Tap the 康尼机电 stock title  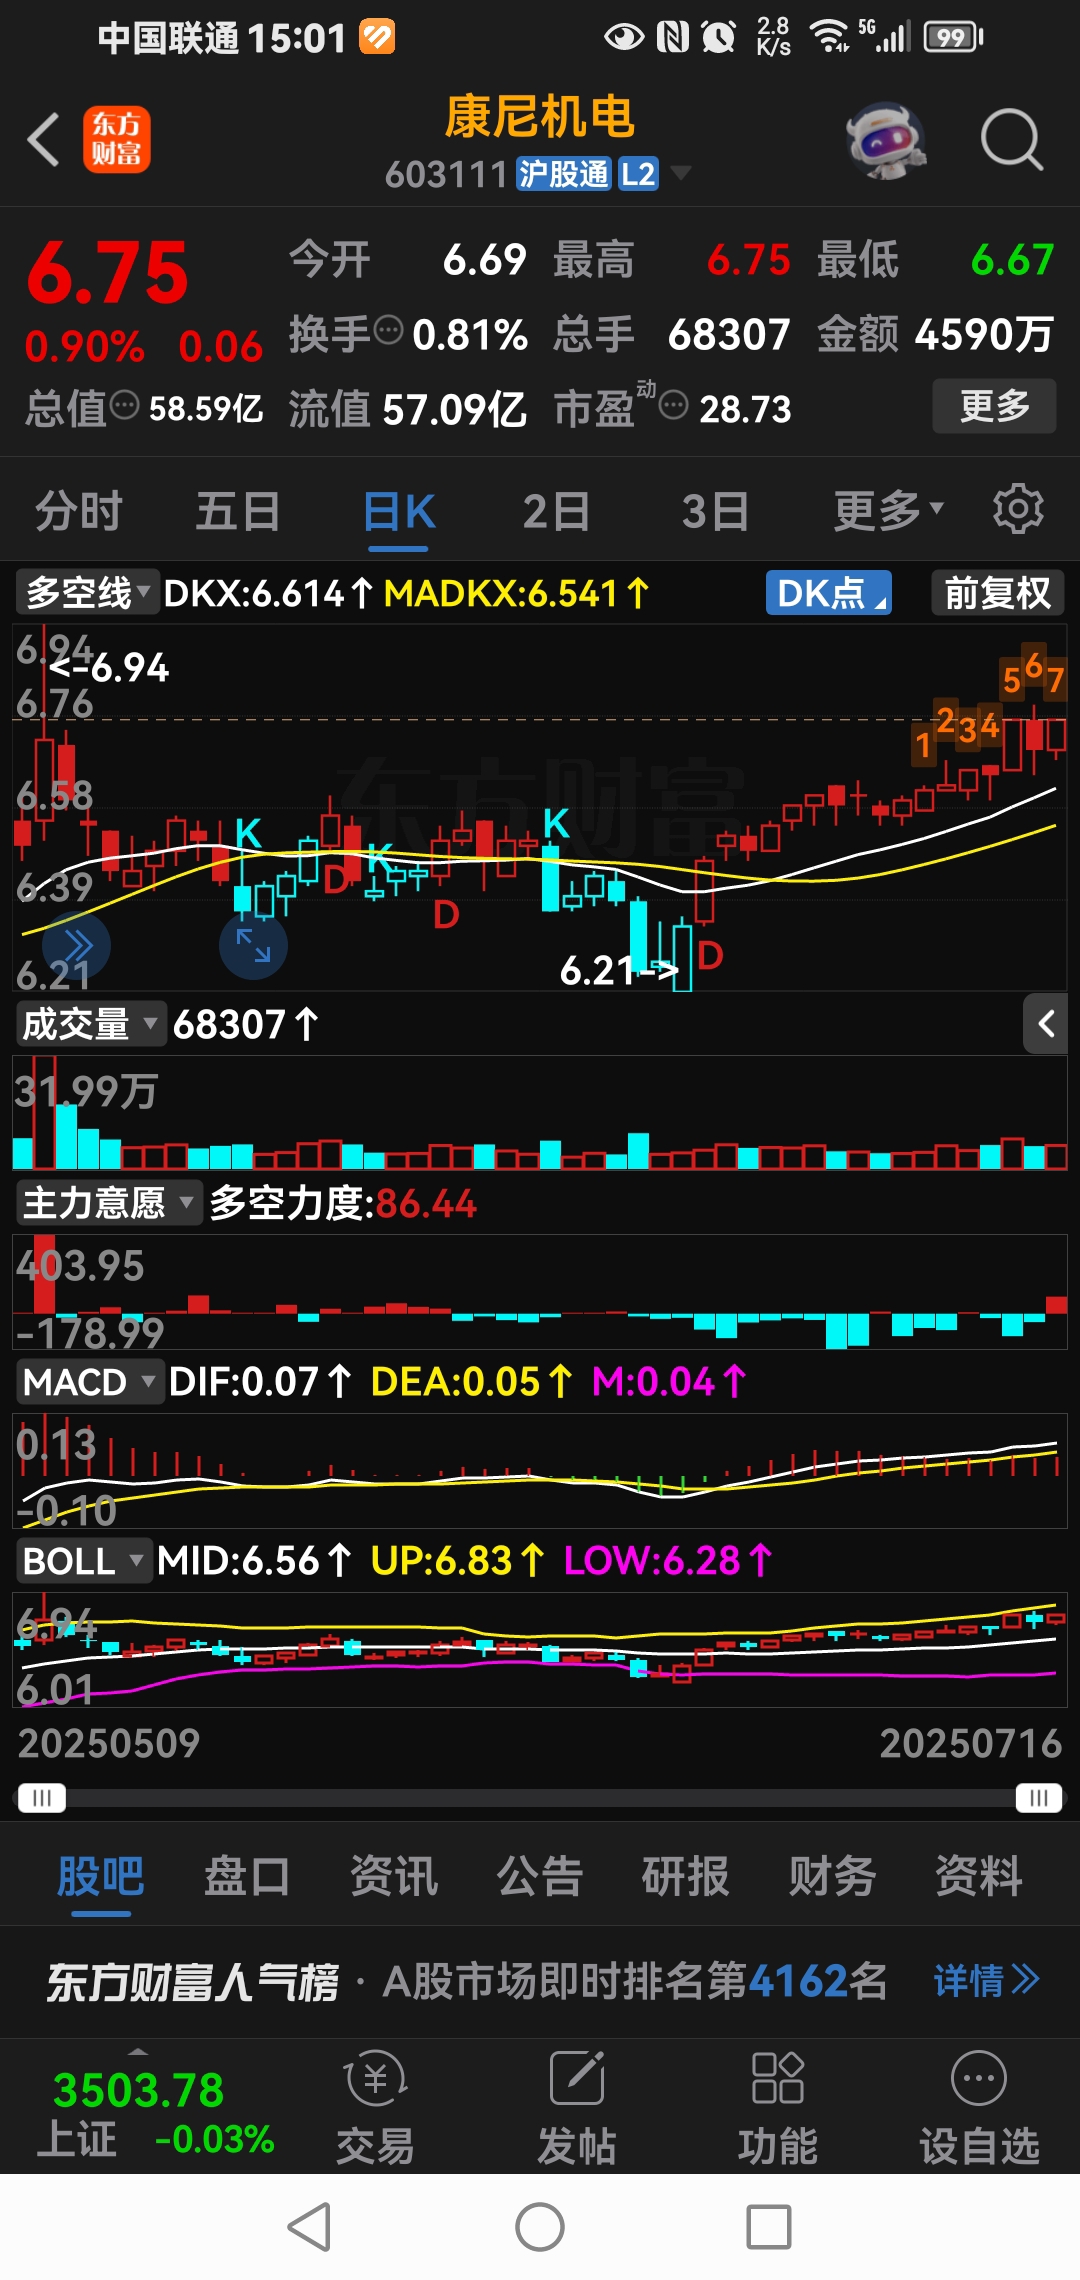(x=540, y=117)
